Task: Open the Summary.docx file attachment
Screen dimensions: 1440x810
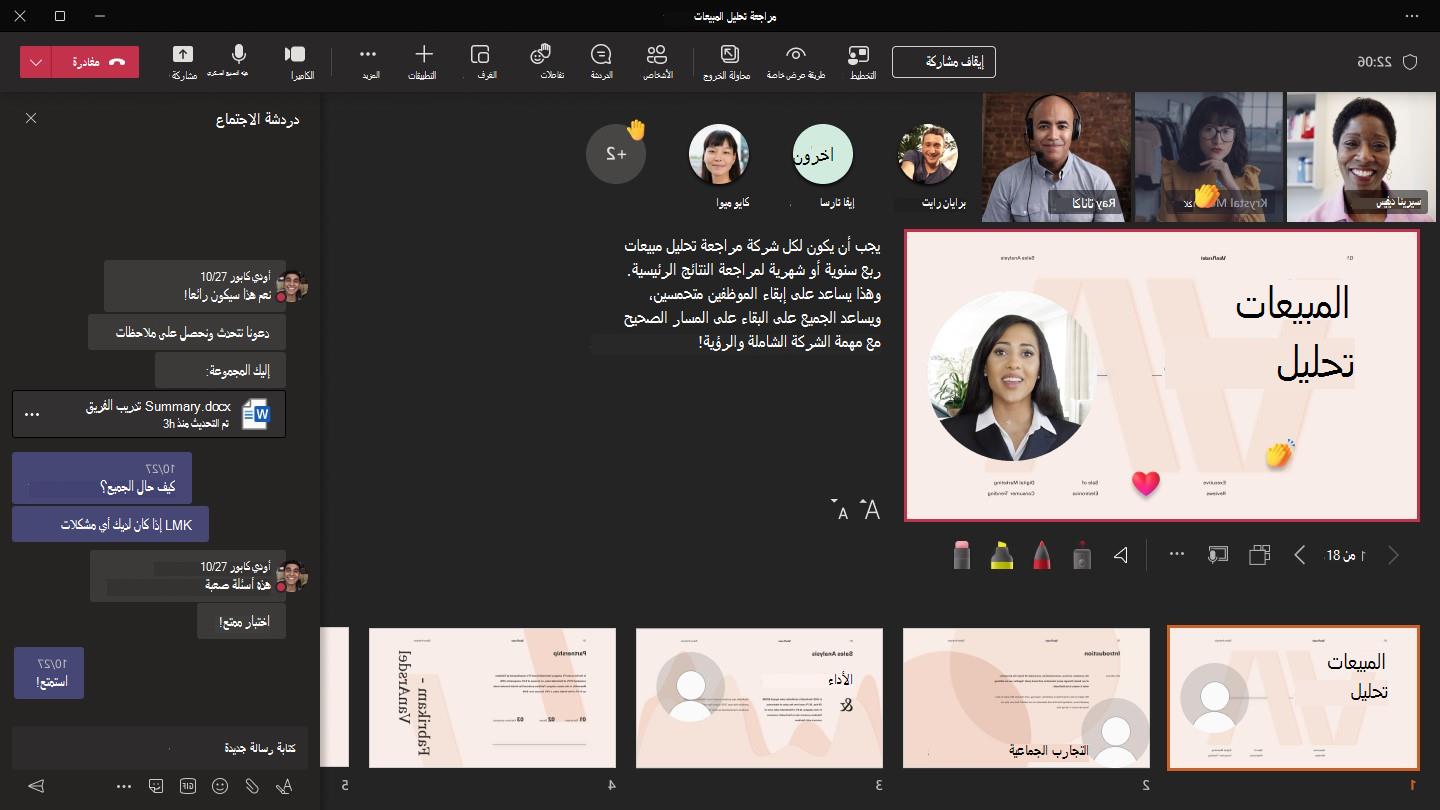Action: click(149, 414)
